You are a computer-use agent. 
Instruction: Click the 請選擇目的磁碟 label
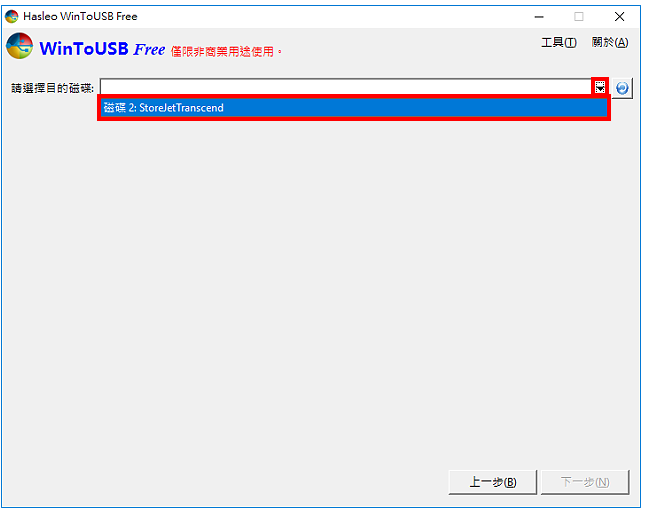pyautogui.click(x=53, y=88)
